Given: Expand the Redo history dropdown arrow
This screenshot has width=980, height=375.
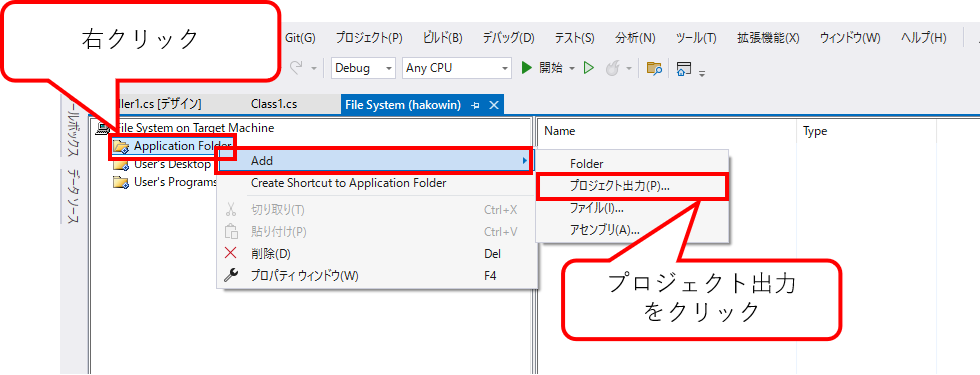Looking at the screenshot, I should (x=314, y=69).
